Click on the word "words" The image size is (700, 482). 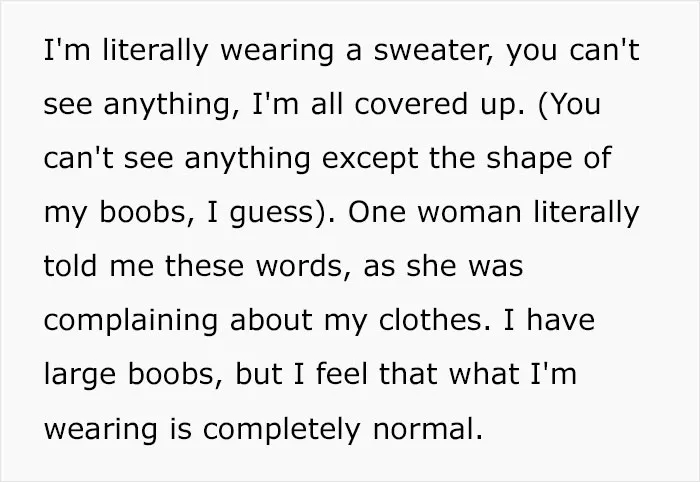click(300, 265)
